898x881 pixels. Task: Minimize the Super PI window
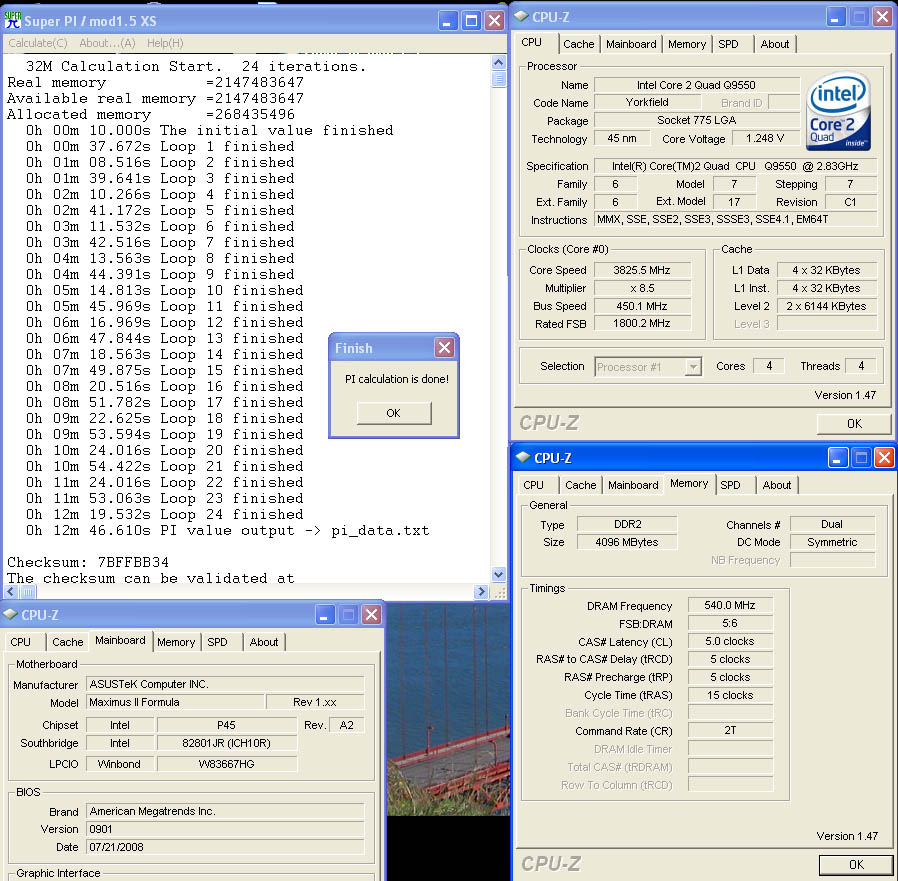pyautogui.click(x=447, y=21)
